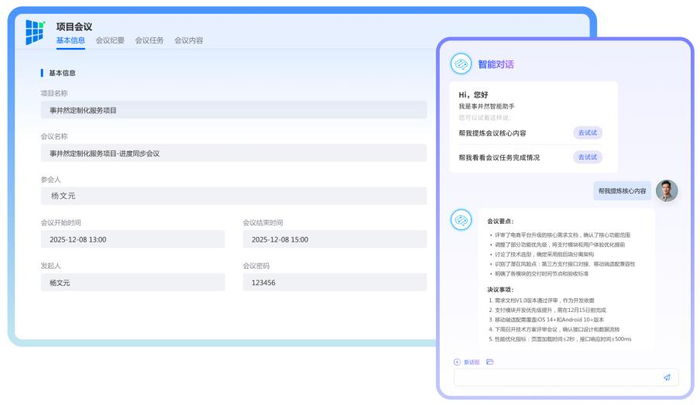700x405 pixels.
Task: Click the suggestion text 帮我提炼会议核心内容
Action: pos(492,133)
